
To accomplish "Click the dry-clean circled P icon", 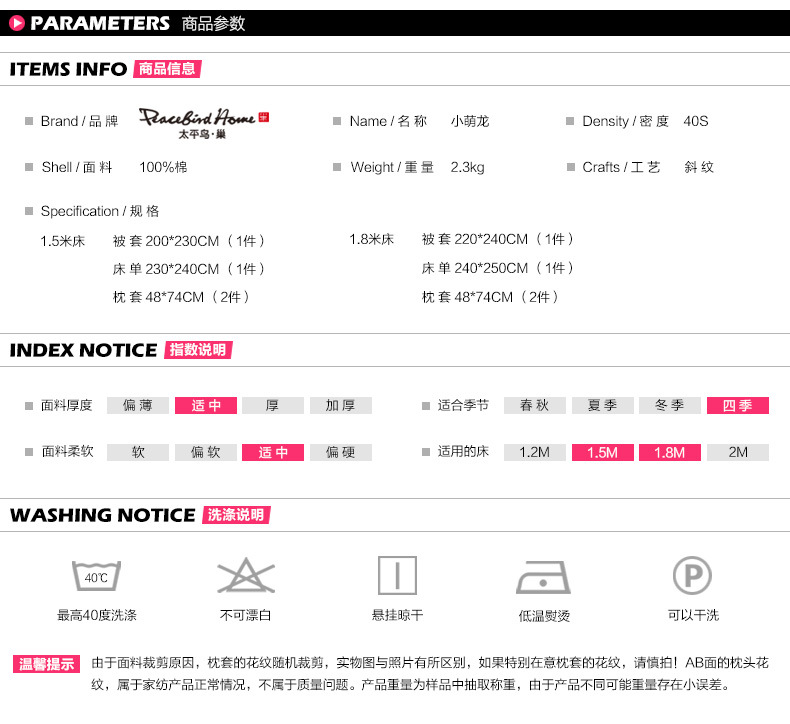I will click(x=692, y=576).
